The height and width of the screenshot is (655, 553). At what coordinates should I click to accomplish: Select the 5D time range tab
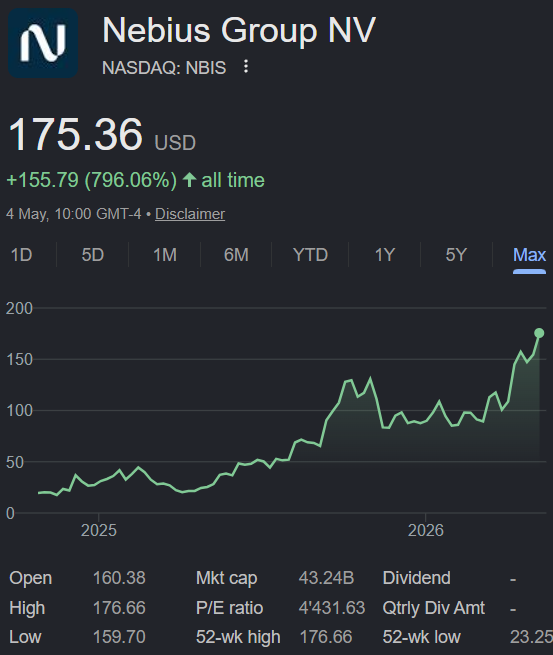pyautogui.click(x=93, y=255)
